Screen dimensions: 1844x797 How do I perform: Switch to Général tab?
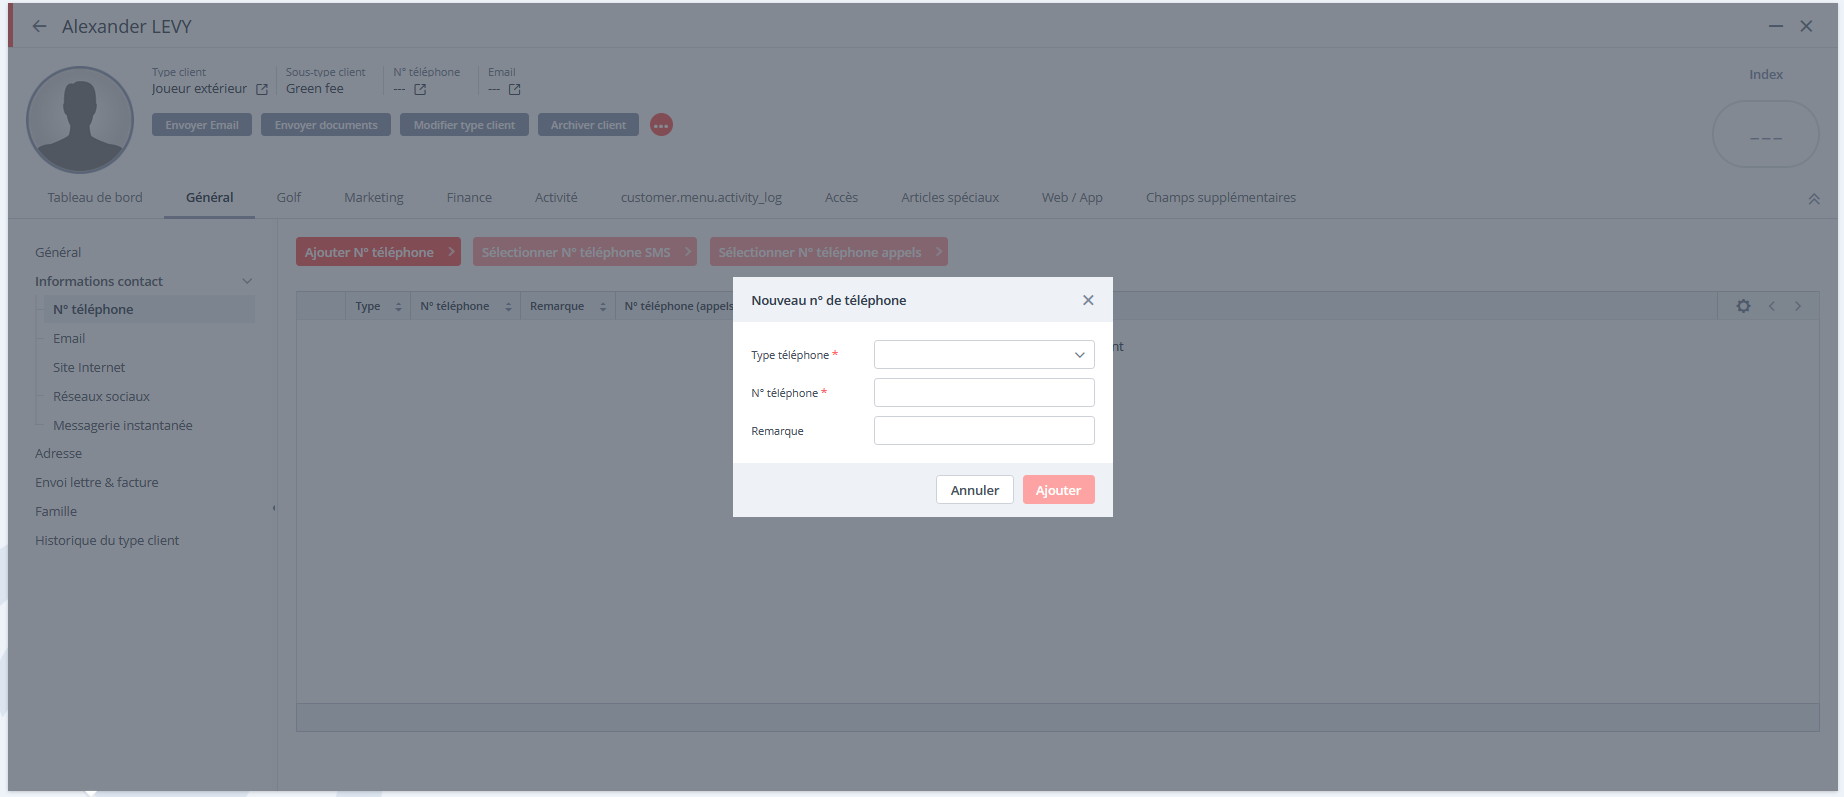click(210, 198)
